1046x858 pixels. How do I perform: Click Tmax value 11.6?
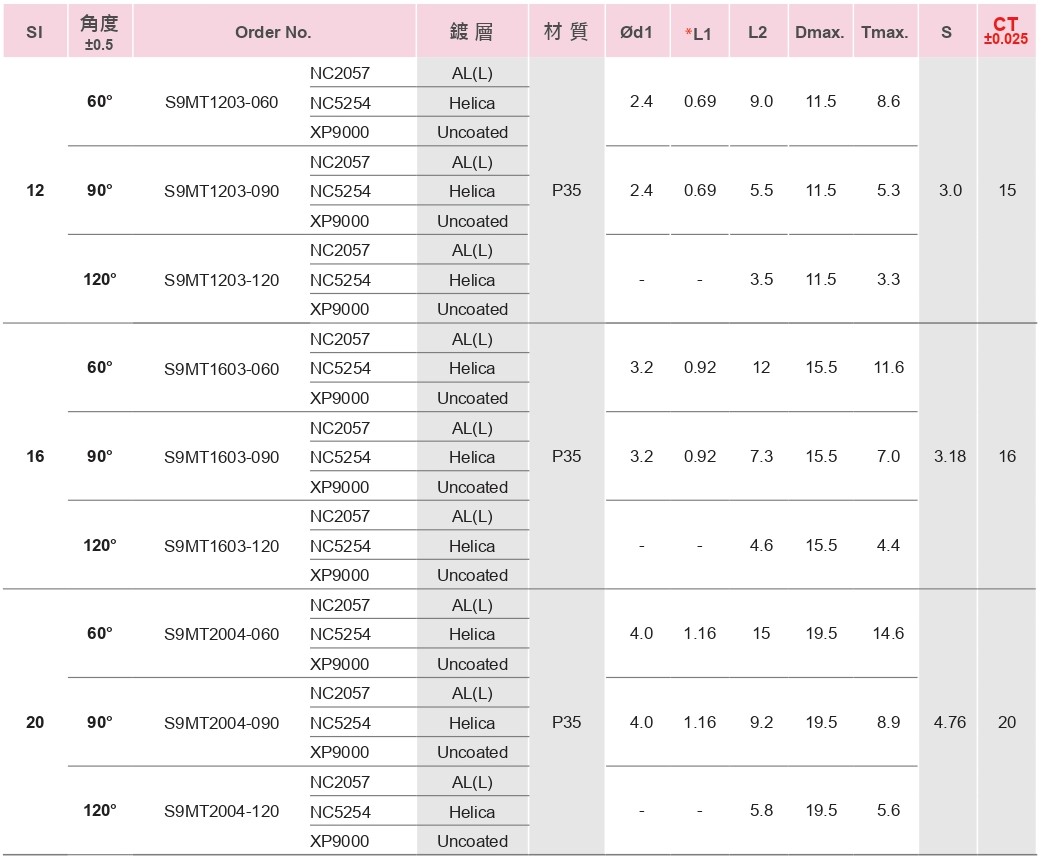(x=889, y=367)
